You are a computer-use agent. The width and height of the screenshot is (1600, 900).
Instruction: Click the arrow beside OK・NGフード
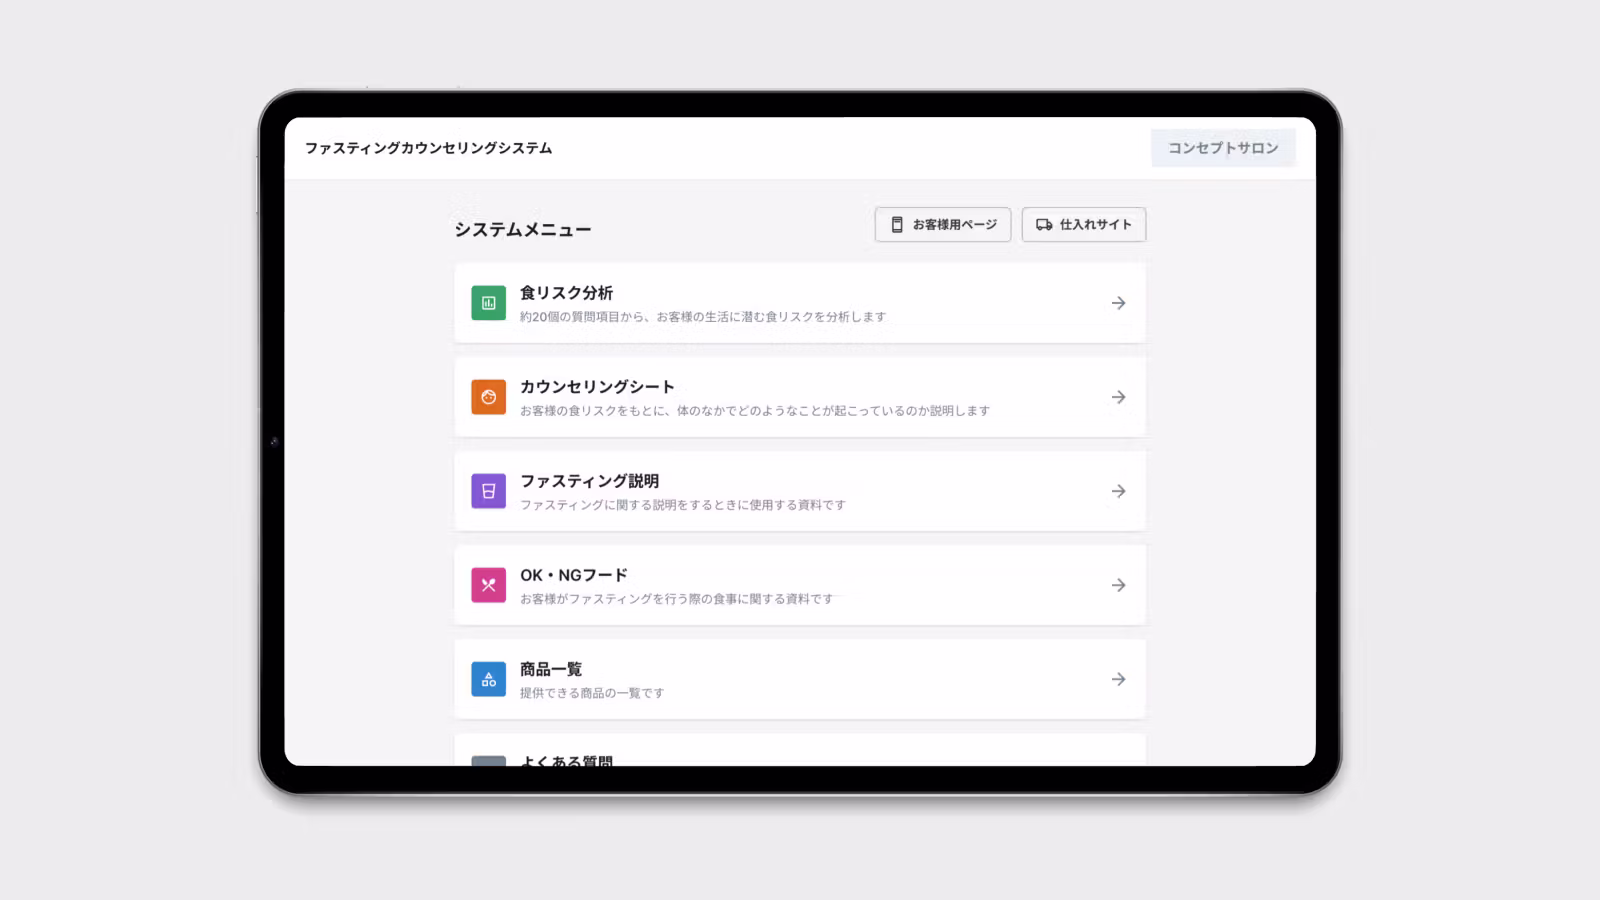[1118, 585]
